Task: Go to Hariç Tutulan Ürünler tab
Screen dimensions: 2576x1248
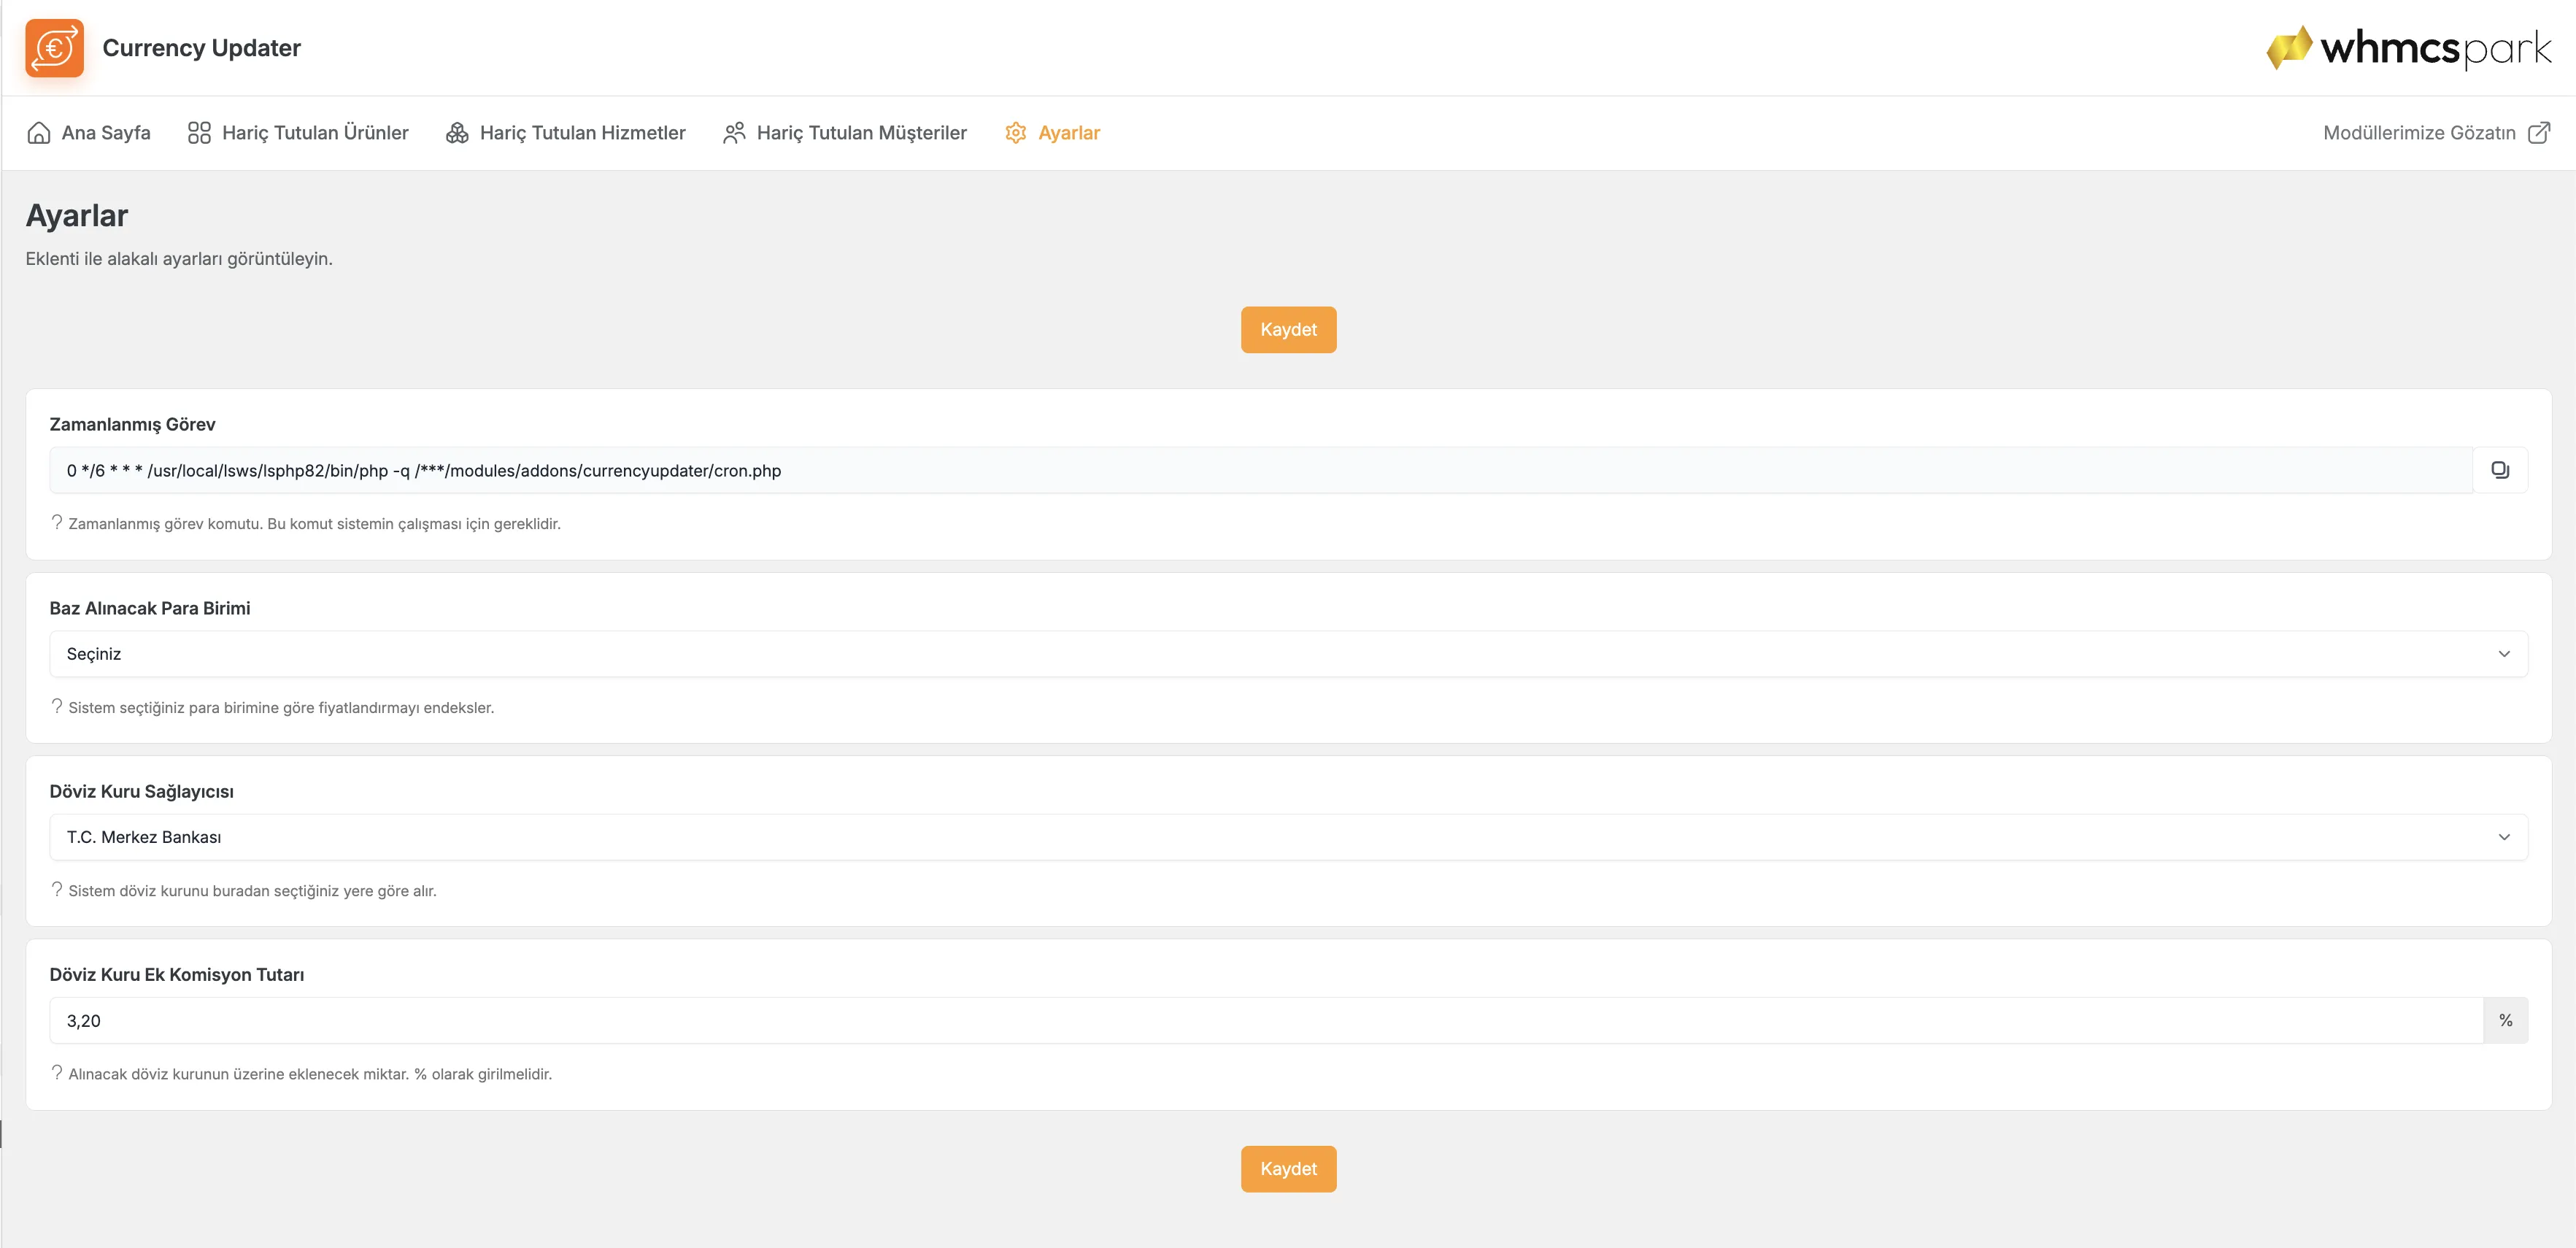Action: (298, 133)
